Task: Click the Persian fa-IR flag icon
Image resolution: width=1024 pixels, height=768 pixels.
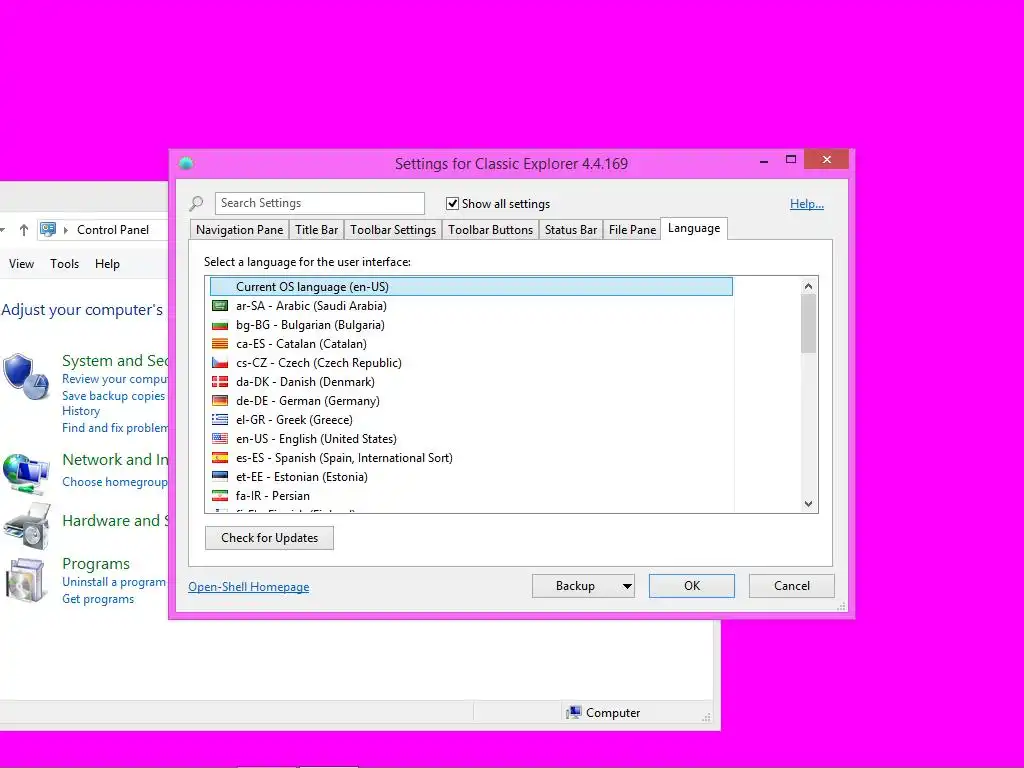Action: pyautogui.click(x=220, y=495)
